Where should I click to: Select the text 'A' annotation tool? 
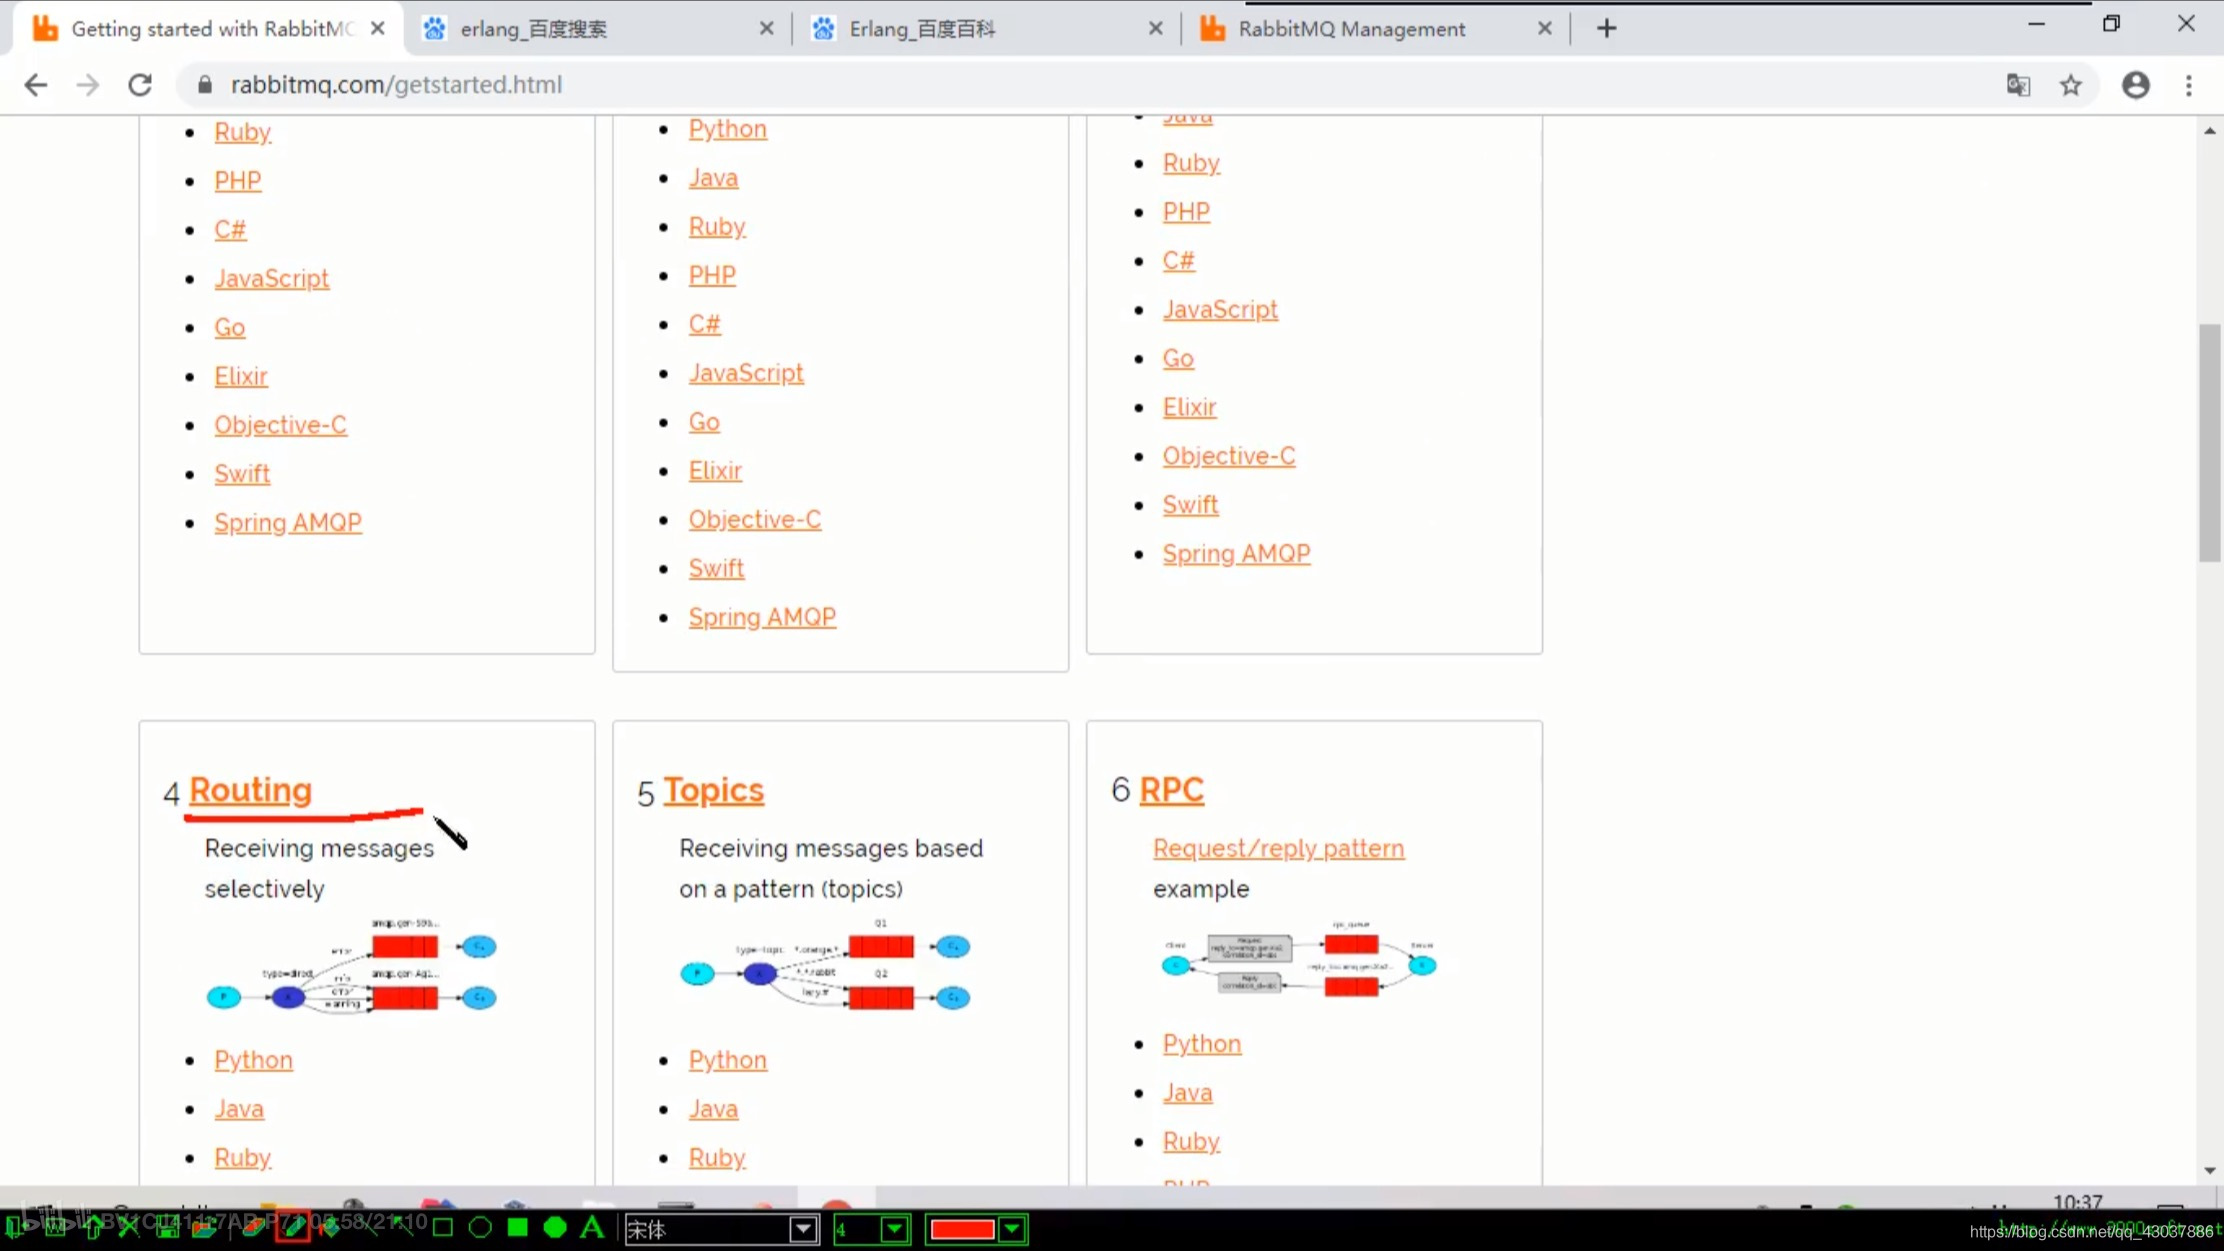592,1228
